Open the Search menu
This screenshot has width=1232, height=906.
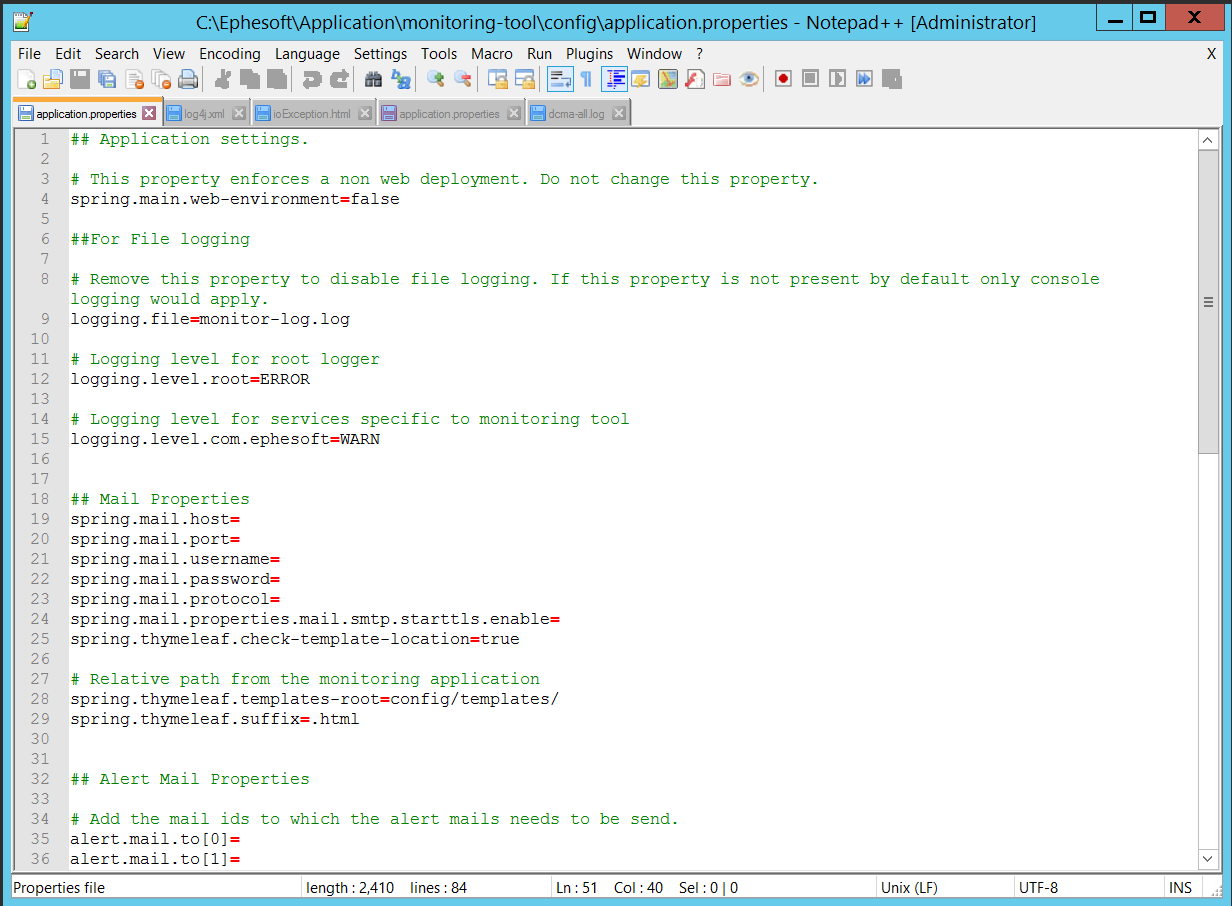pos(117,54)
